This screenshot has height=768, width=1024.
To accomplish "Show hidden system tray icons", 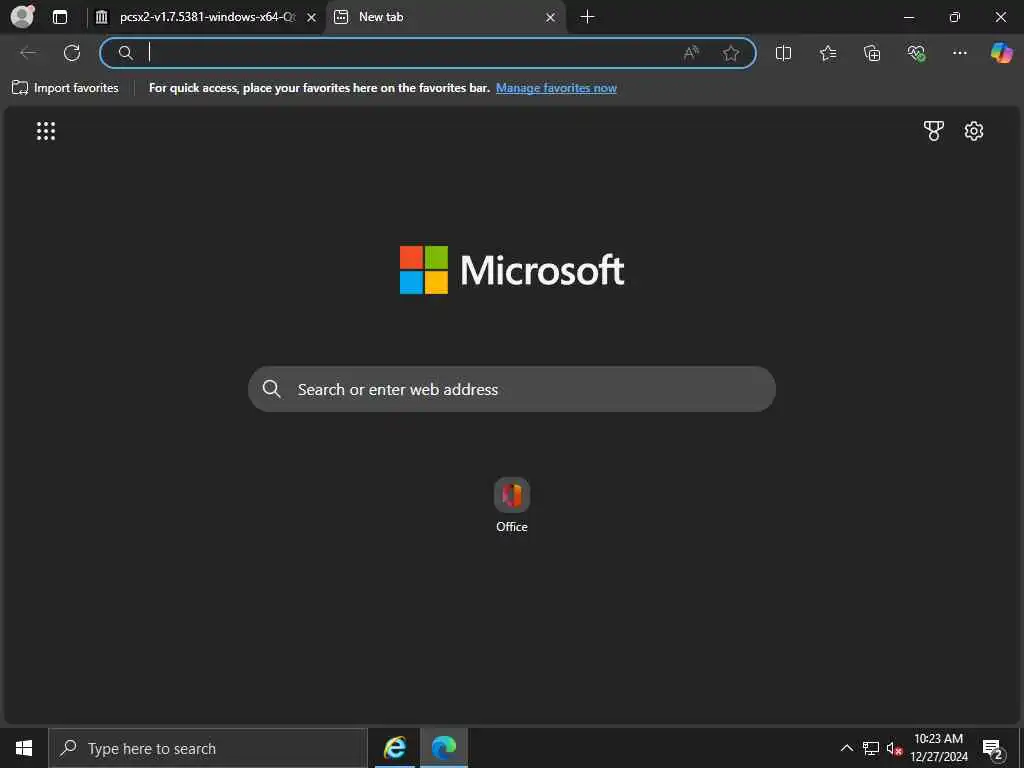I will [846, 748].
